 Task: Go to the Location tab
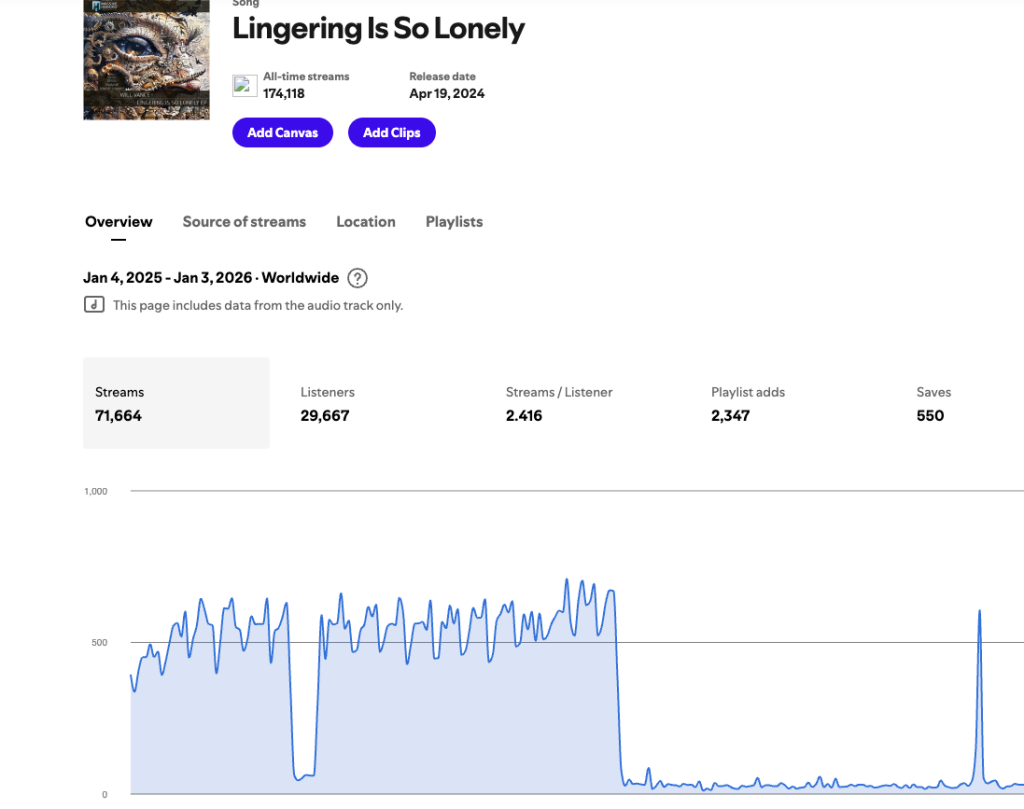point(365,222)
